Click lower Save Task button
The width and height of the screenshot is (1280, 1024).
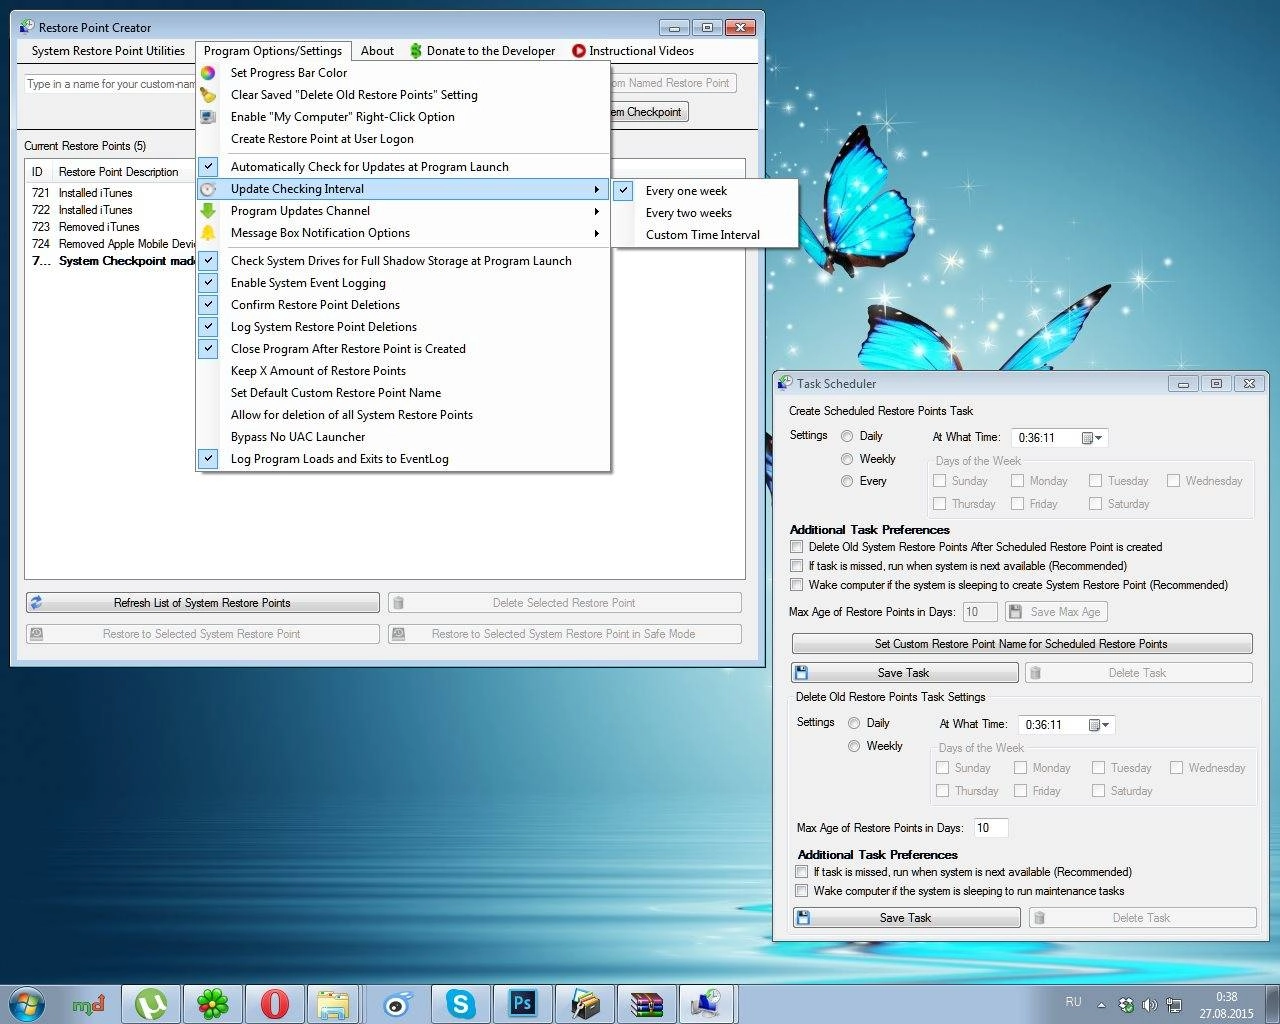pos(906,918)
